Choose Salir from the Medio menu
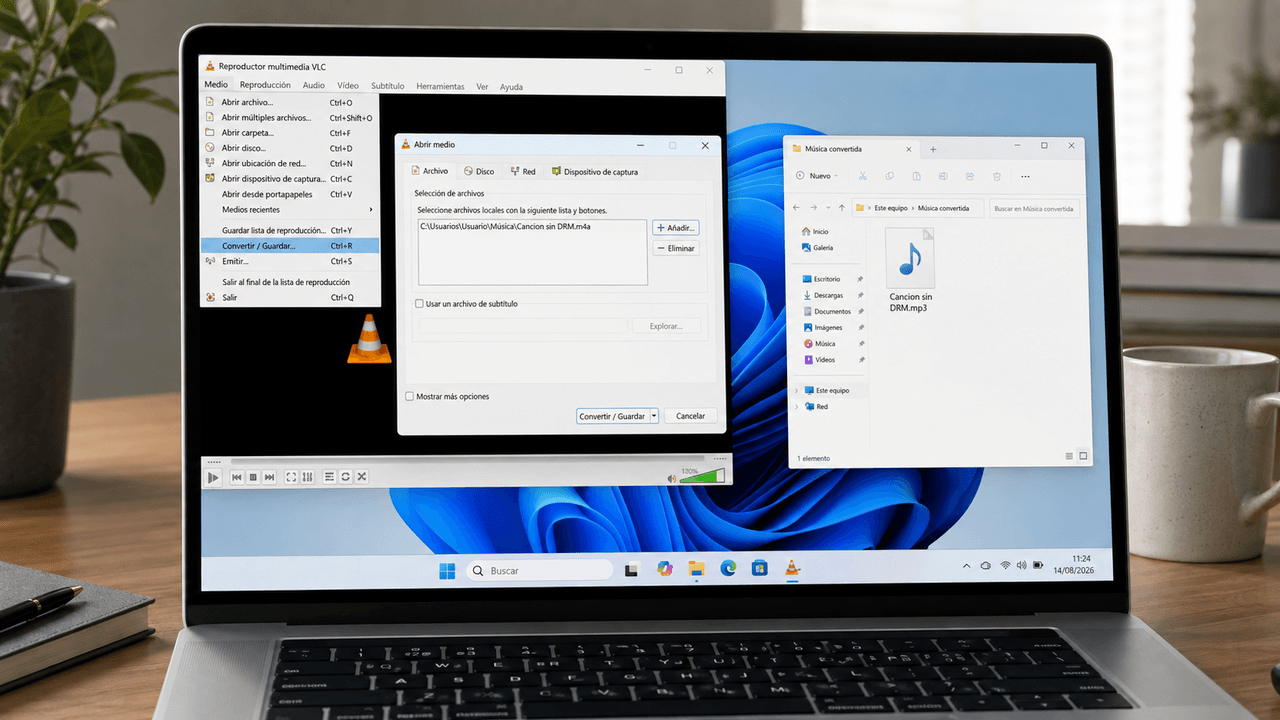1280x720 pixels. tap(290, 297)
